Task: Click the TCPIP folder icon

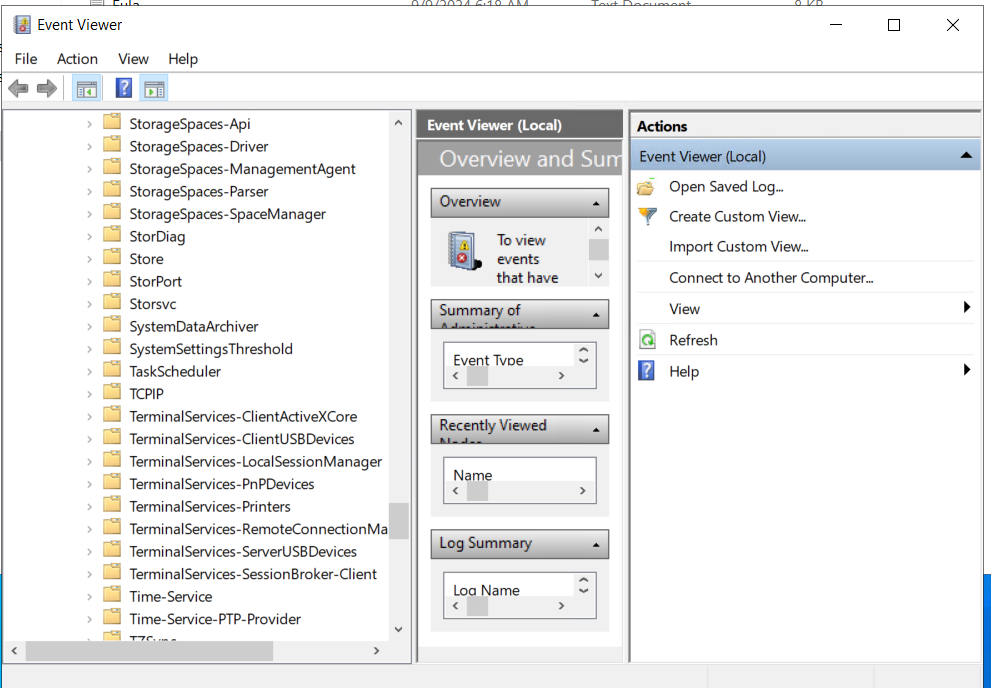Action: pyautogui.click(x=112, y=392)
